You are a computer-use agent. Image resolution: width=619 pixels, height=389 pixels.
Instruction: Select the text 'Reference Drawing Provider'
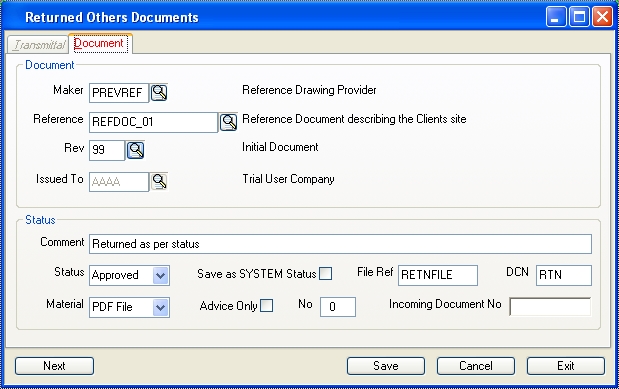(x=309, y=90)
